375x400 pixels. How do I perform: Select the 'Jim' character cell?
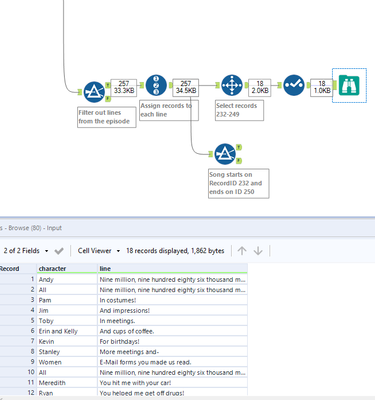point(67,310)
